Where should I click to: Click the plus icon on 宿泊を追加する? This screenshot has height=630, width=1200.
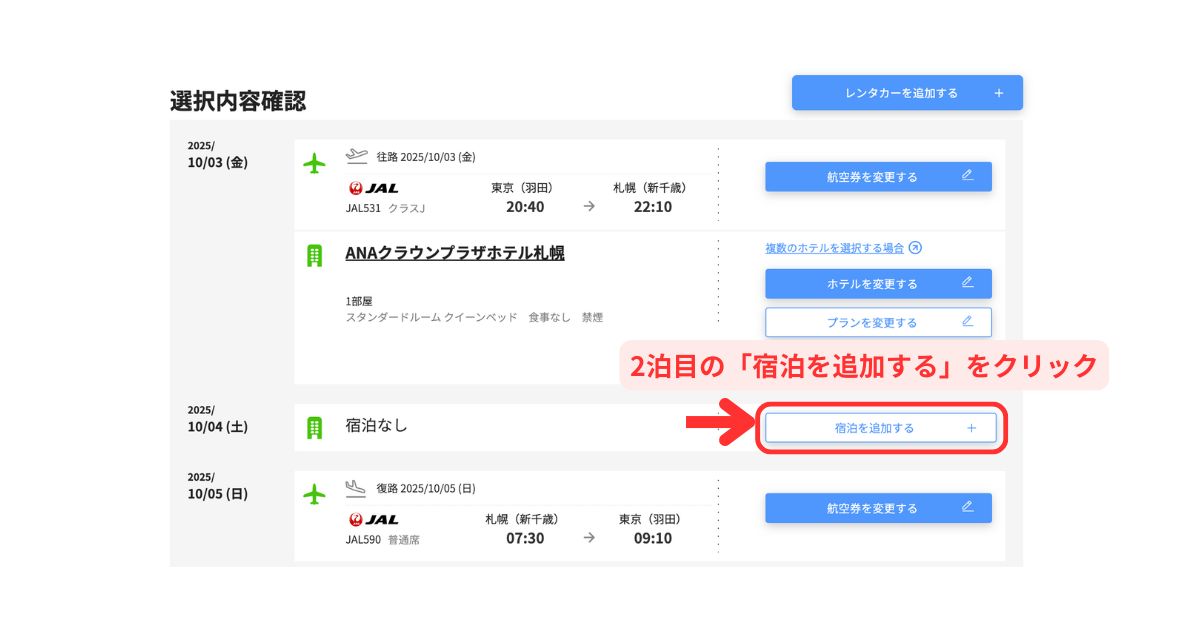(971, 428)
